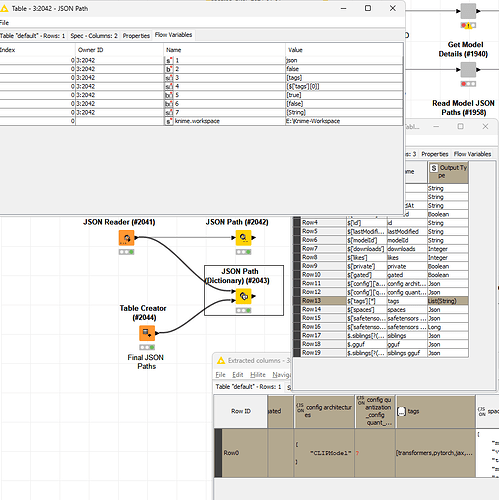Select the knime.workspace variable row
The width and height of the screenshot is (499, 500).
(201, 121)
